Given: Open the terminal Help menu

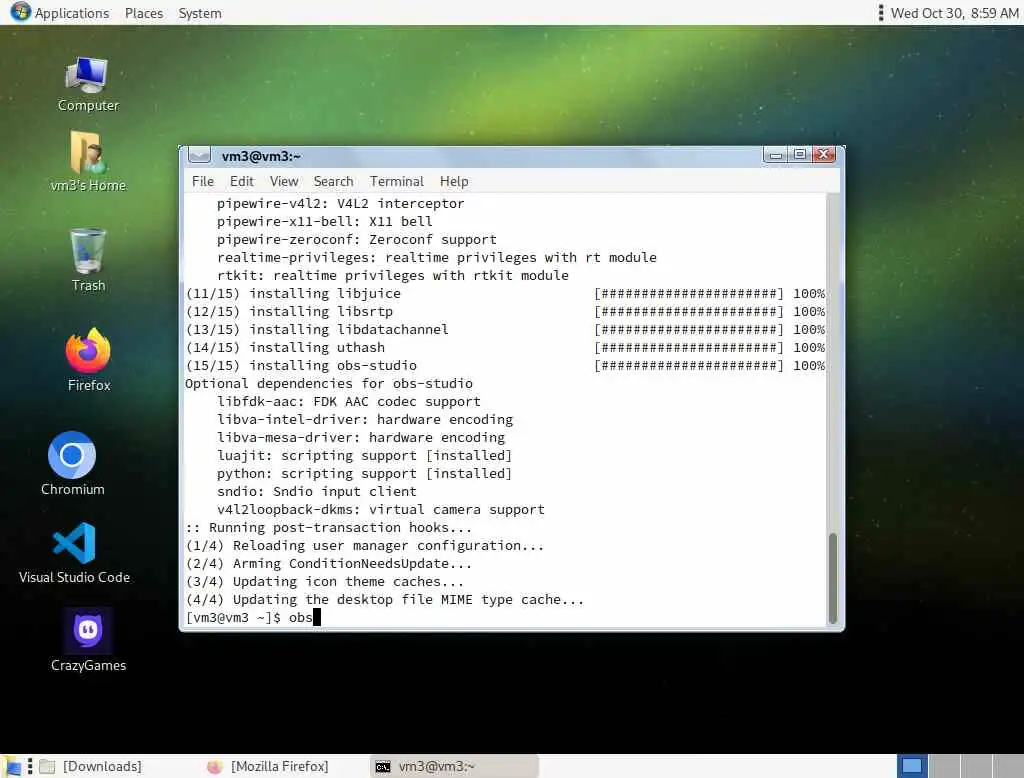Looking at the screenshot, I should (453, 181).
